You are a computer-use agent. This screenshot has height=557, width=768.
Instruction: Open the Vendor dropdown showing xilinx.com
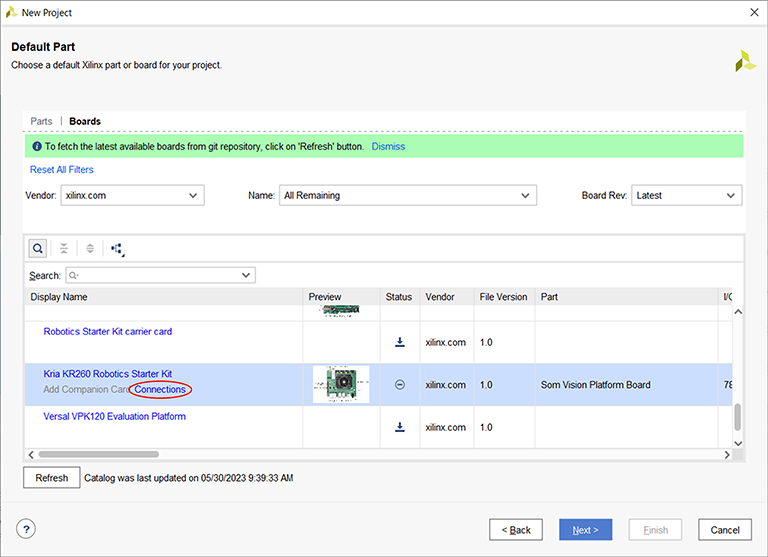[133, 195]
